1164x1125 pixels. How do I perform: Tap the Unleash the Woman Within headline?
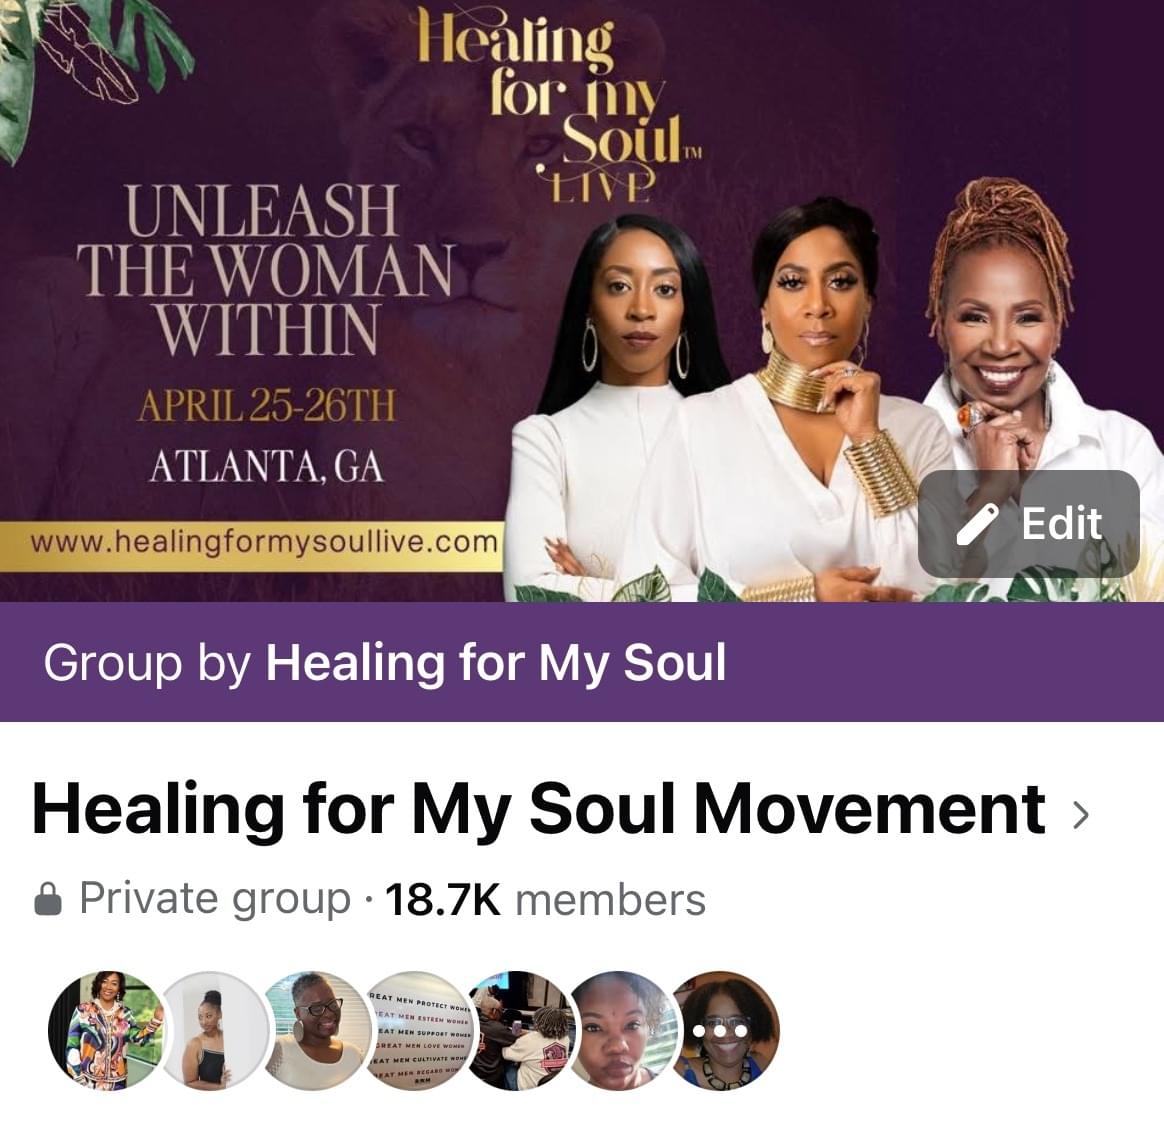pos(264,269)
